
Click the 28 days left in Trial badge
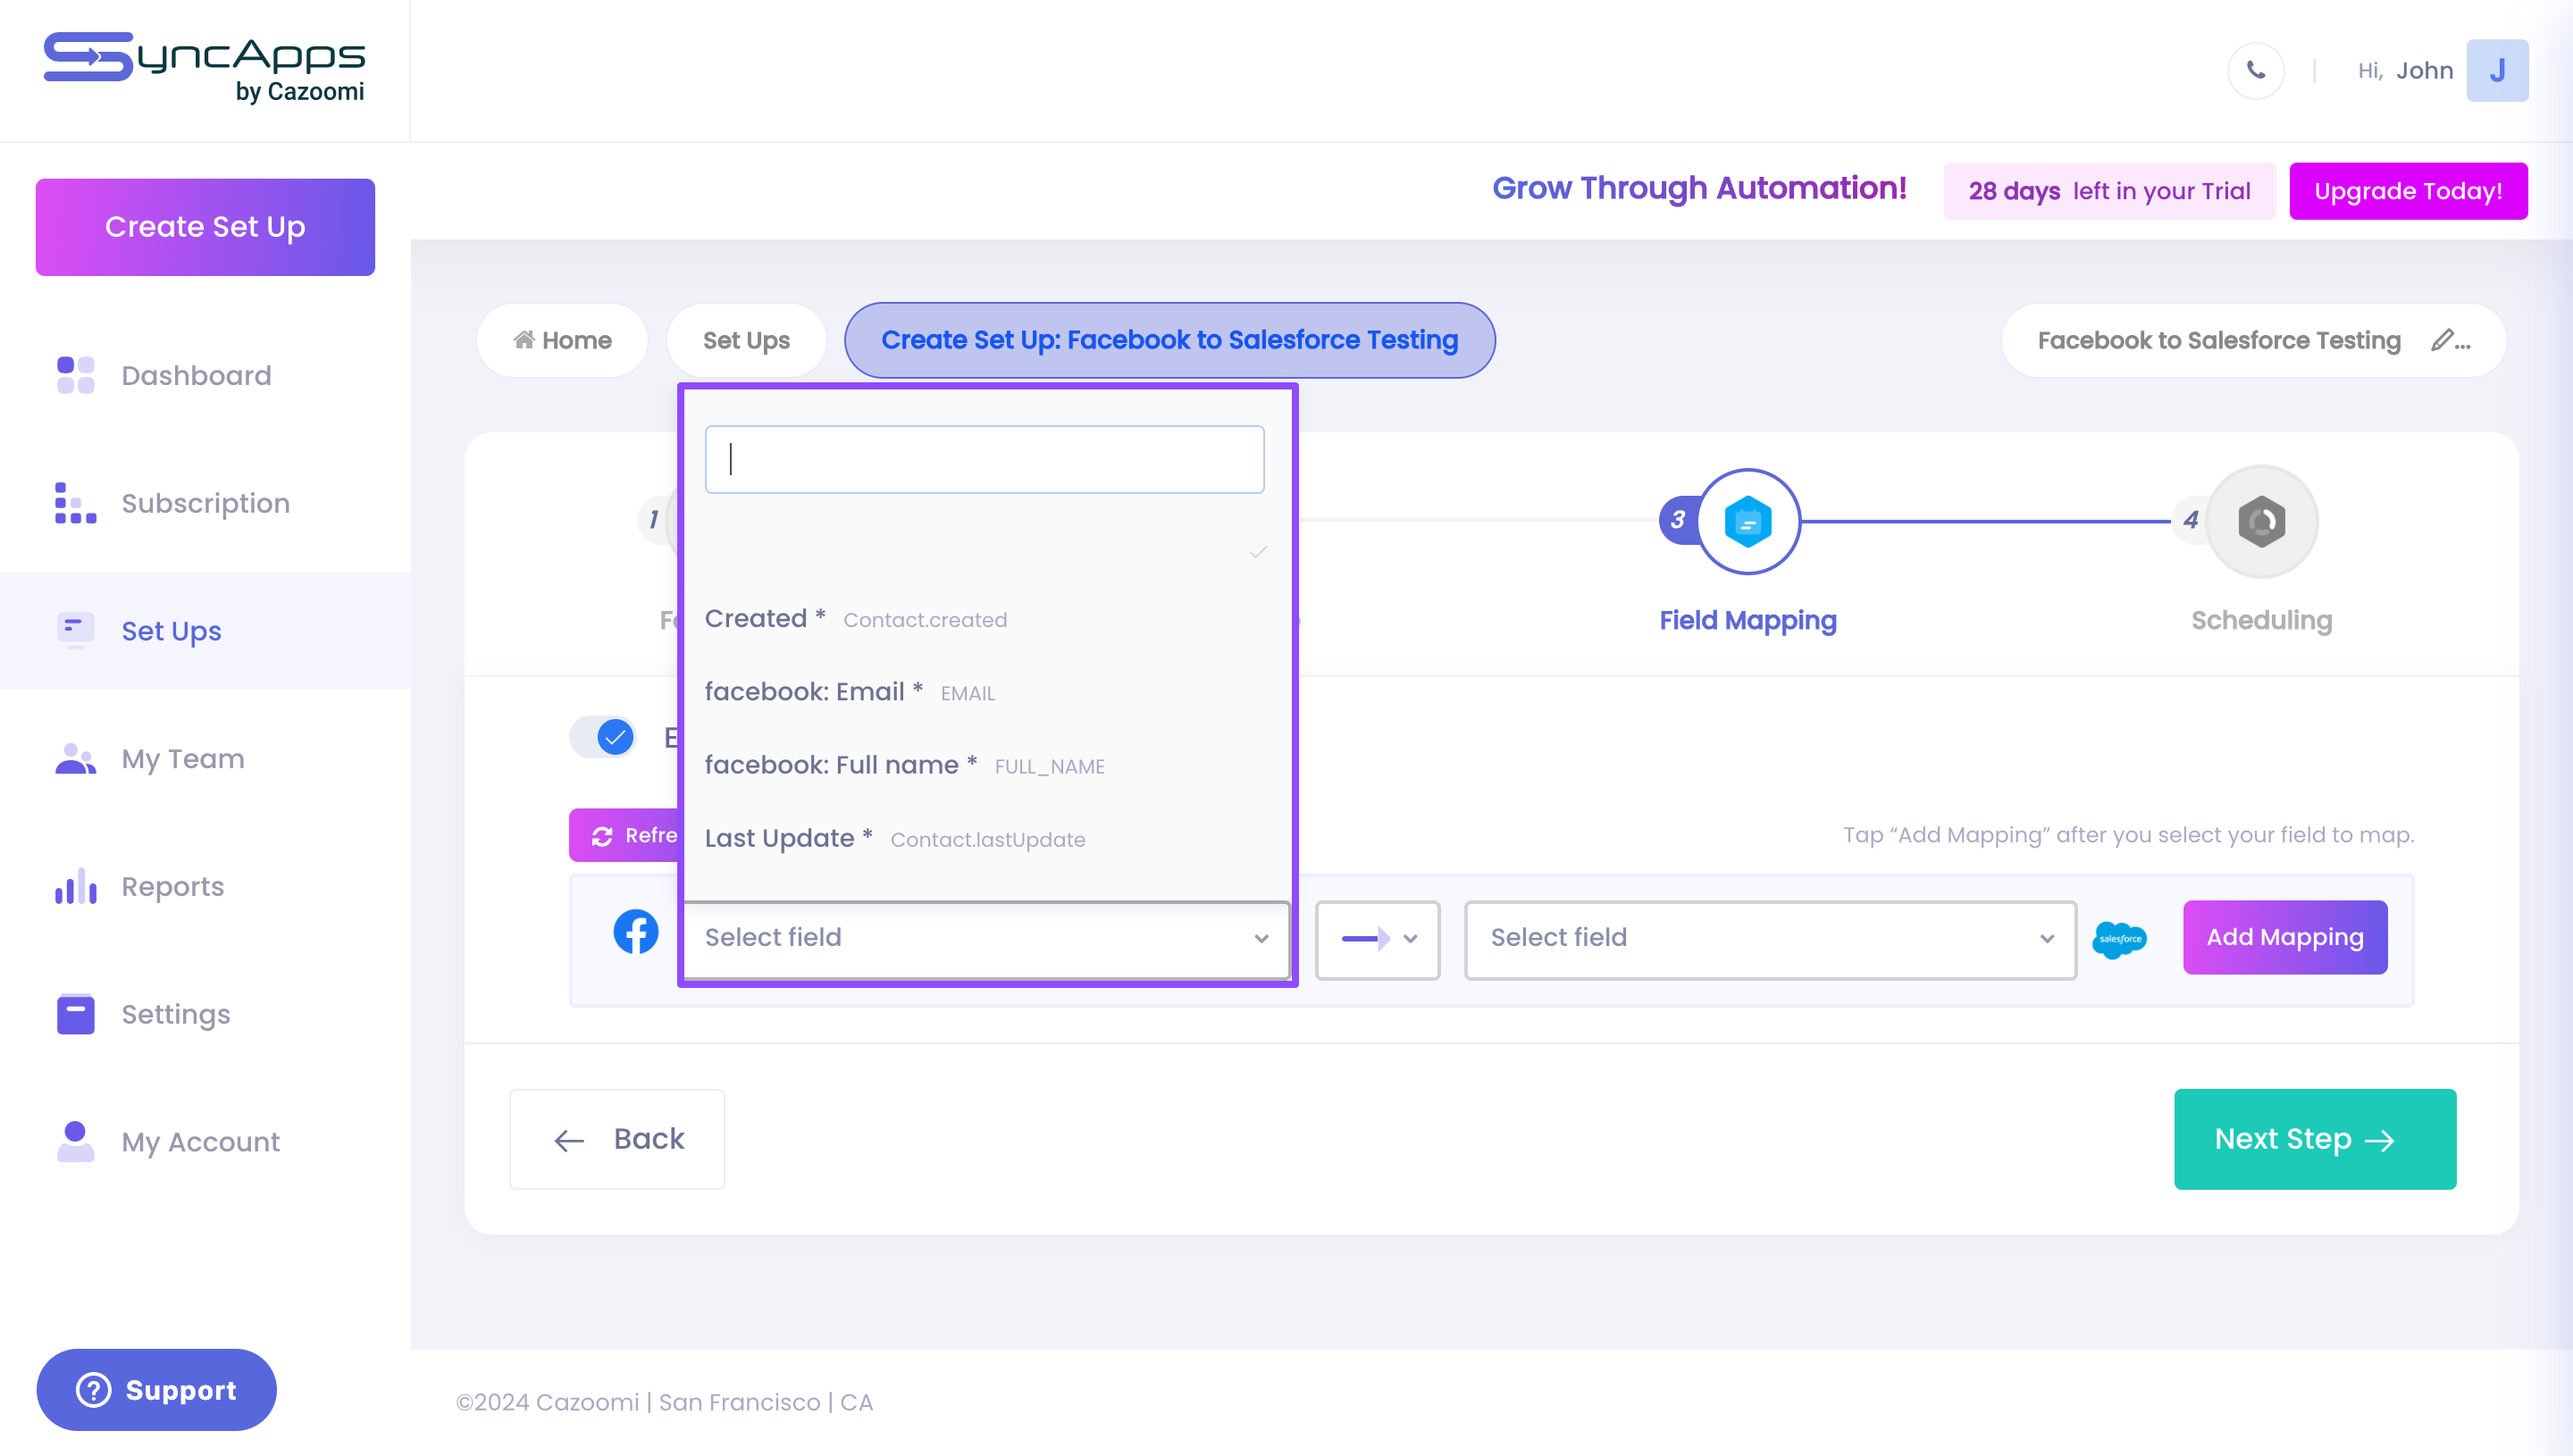pos(2108,191)
